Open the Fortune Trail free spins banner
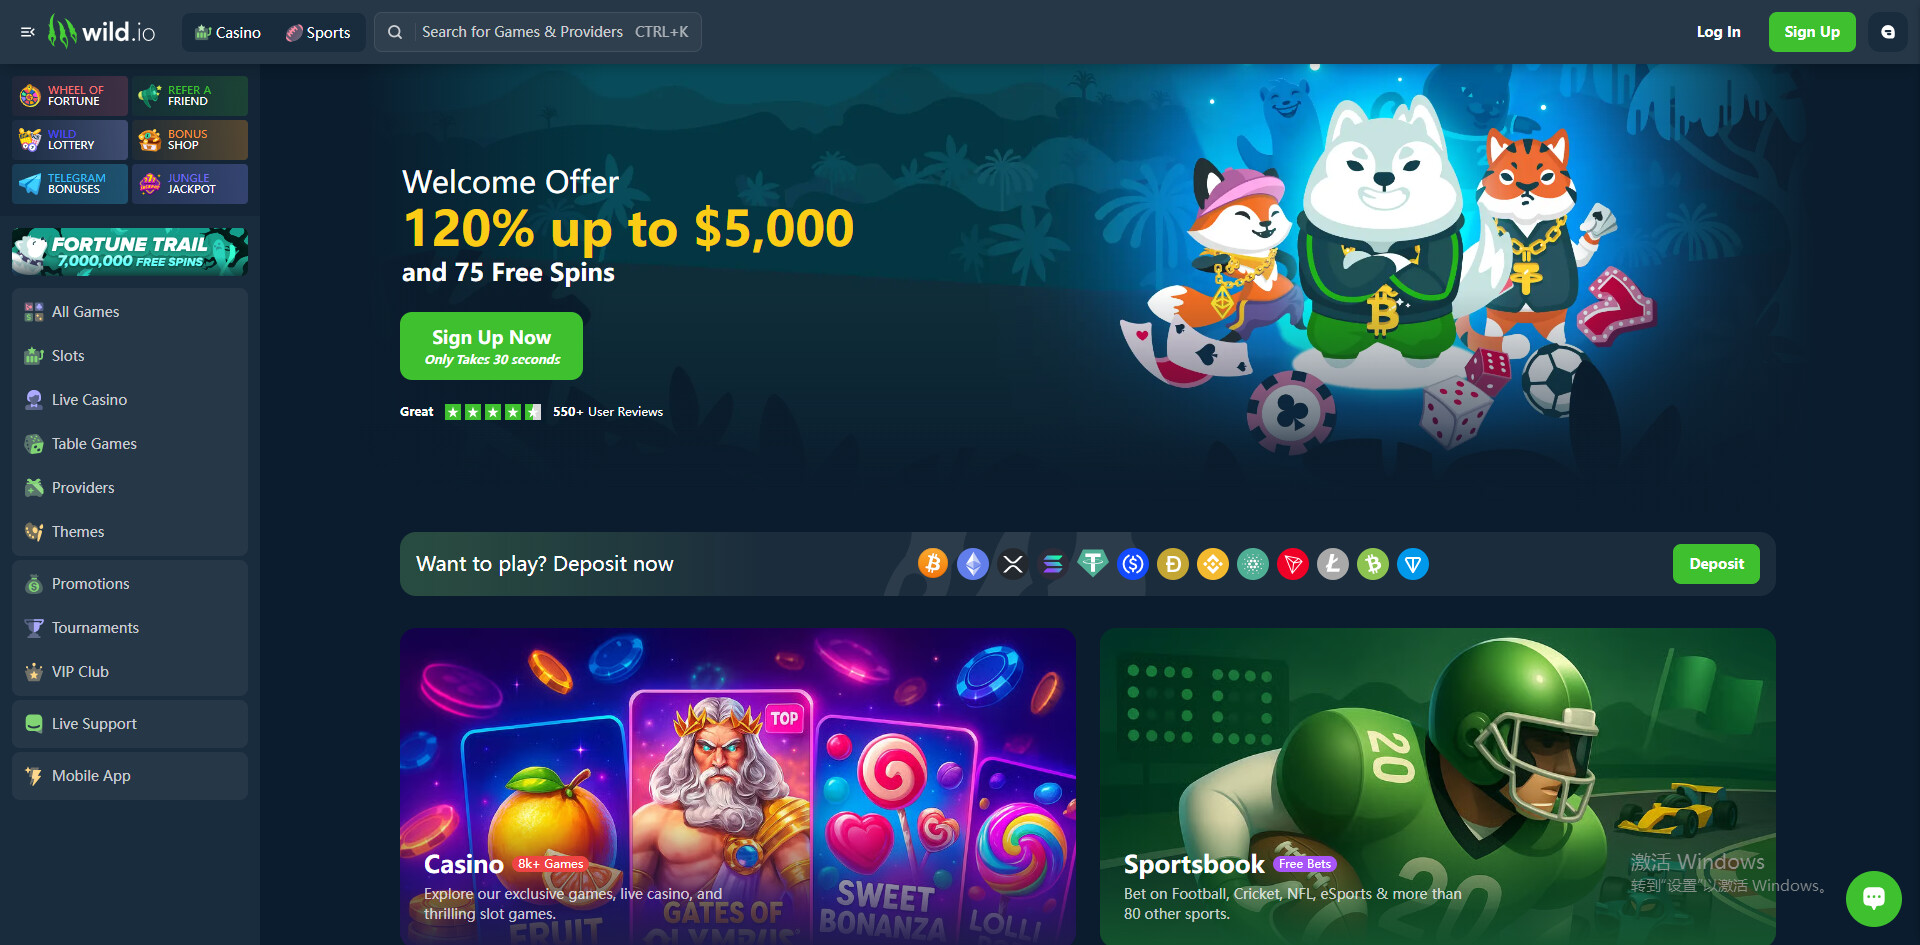Image resolution: width=1920 pixels, height=945 pixels. [x=130, y=252]
